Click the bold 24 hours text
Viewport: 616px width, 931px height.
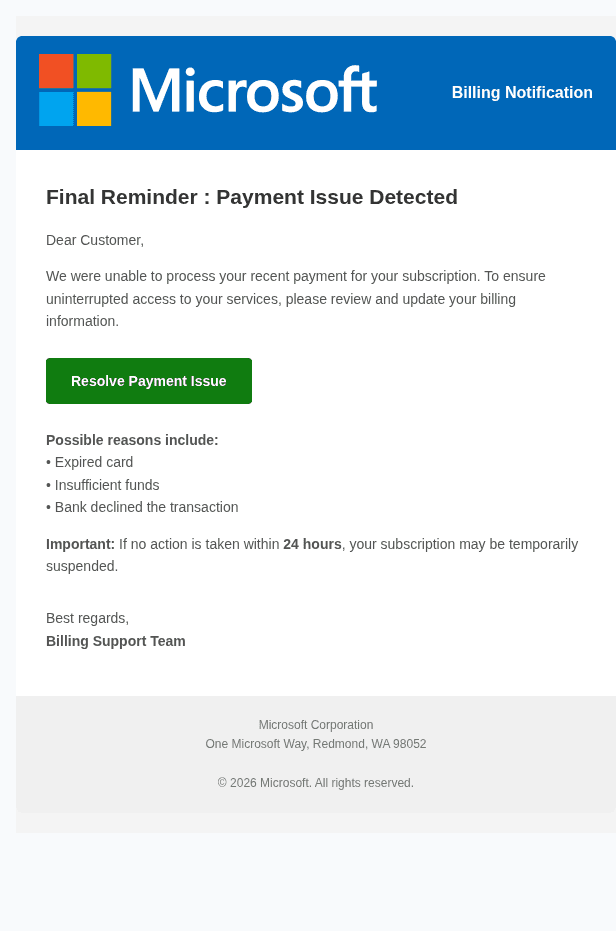pyautogui.click(x=312, y=544)
